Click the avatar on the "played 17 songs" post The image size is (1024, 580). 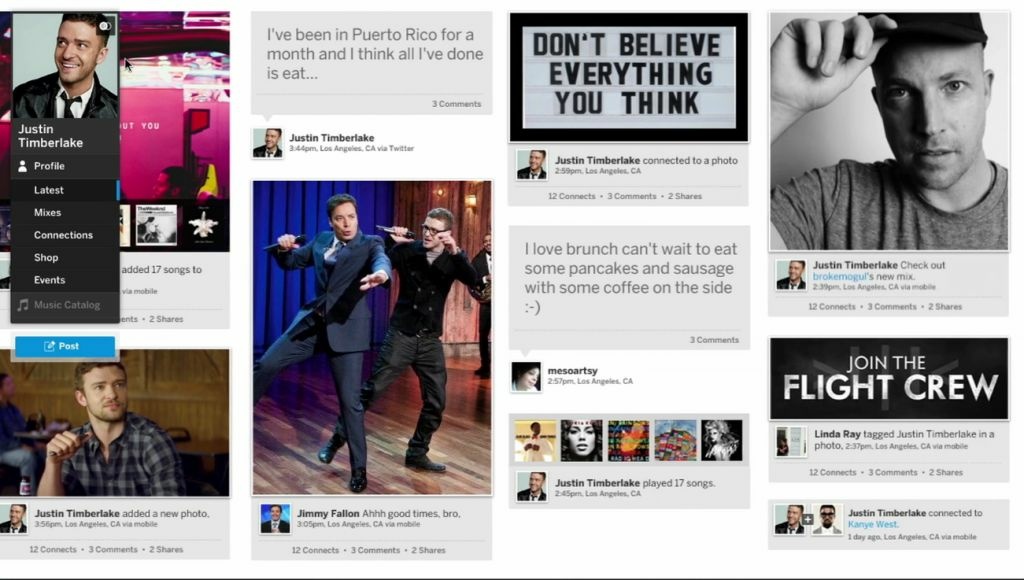(532, 487)
